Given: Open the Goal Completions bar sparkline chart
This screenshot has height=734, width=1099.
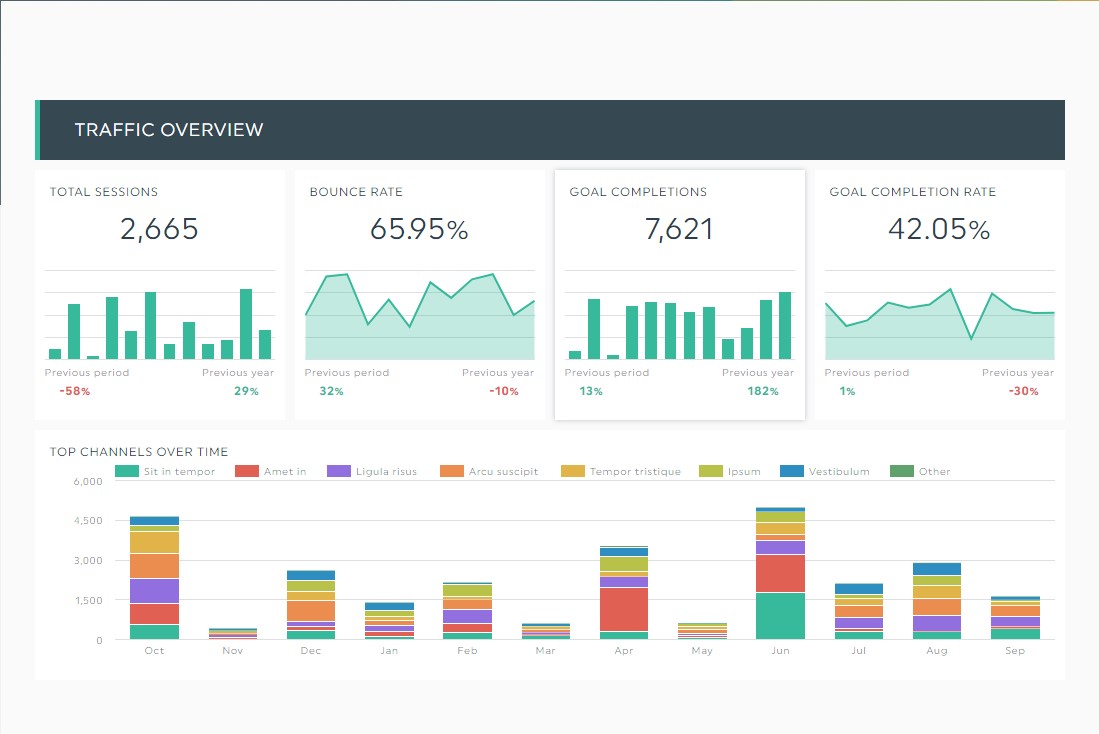Looking at the screenshot, I should (680, 315).
